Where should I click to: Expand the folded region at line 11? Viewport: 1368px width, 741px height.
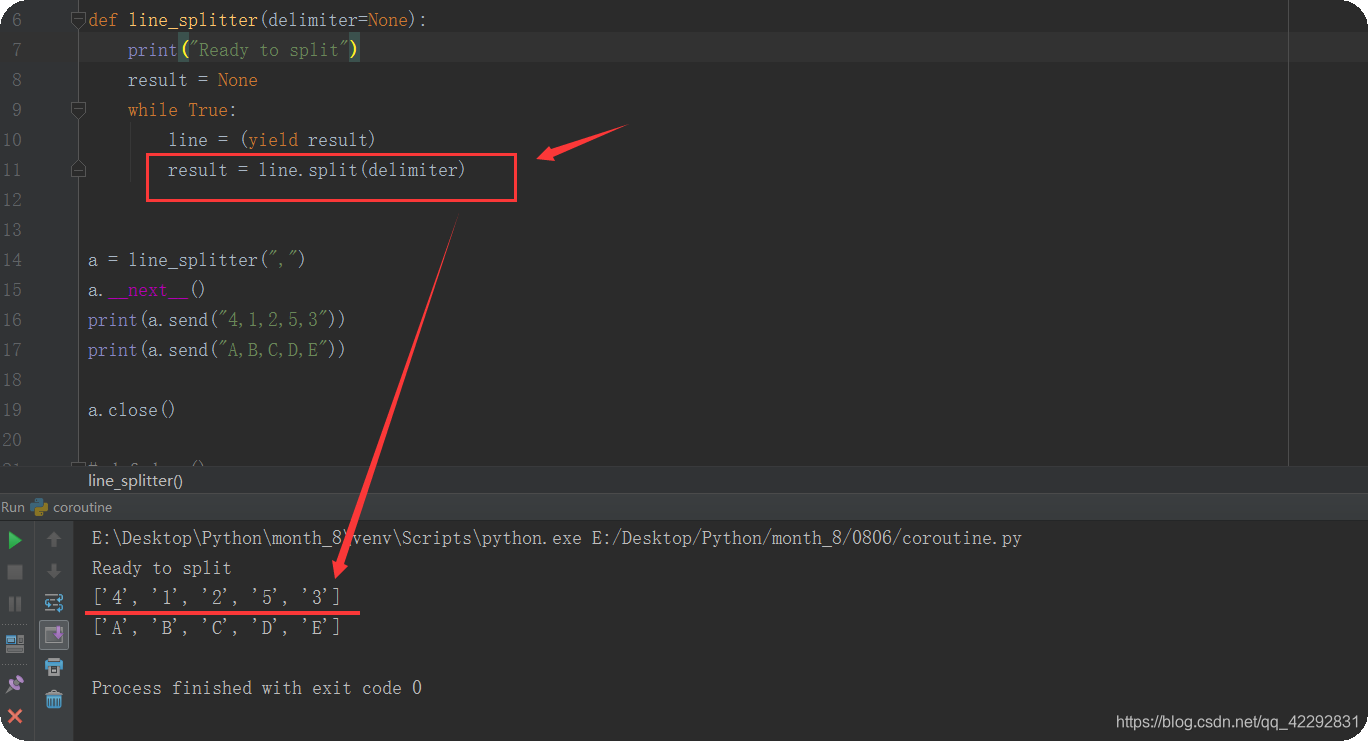pos(78,170)
